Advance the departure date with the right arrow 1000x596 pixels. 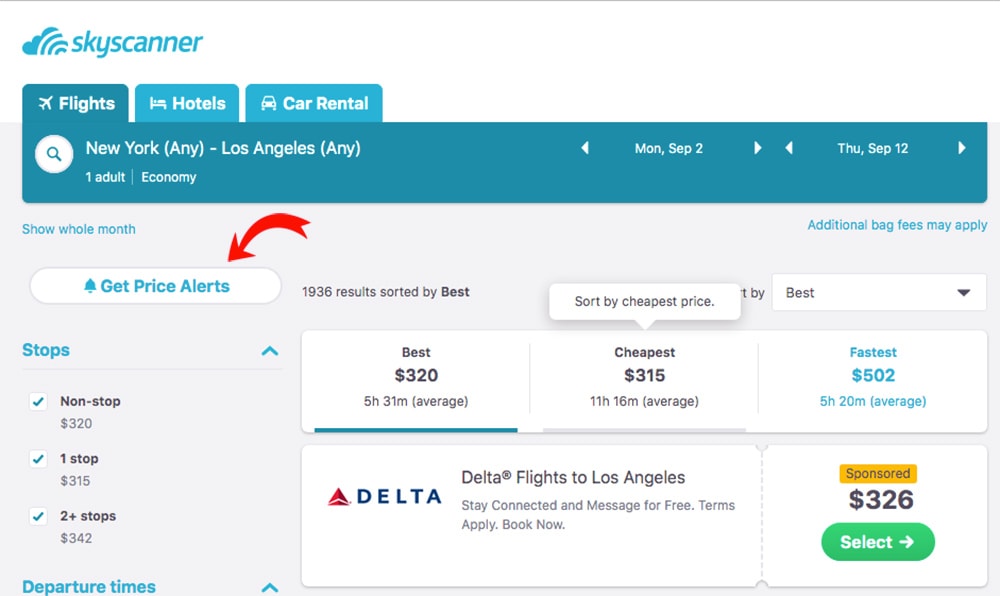tap(758, 147)
